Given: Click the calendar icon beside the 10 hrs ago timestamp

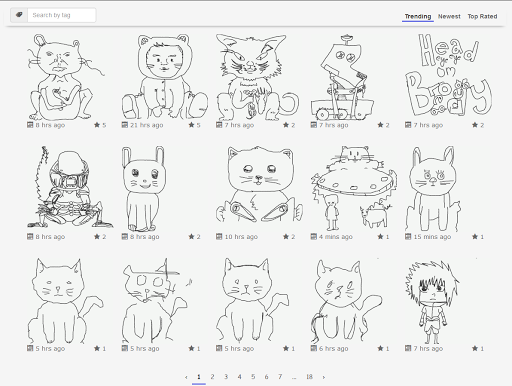Looking at the screenshot, I should (x=219, y=237).
